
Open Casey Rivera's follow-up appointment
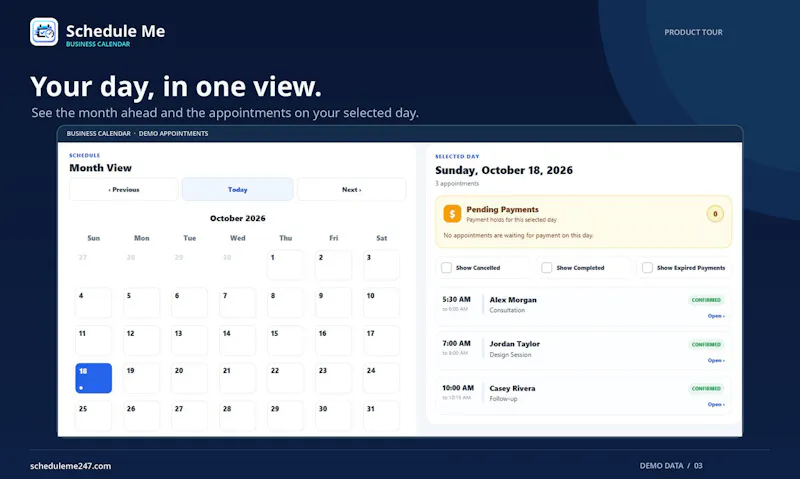click(x=716, y=404)
